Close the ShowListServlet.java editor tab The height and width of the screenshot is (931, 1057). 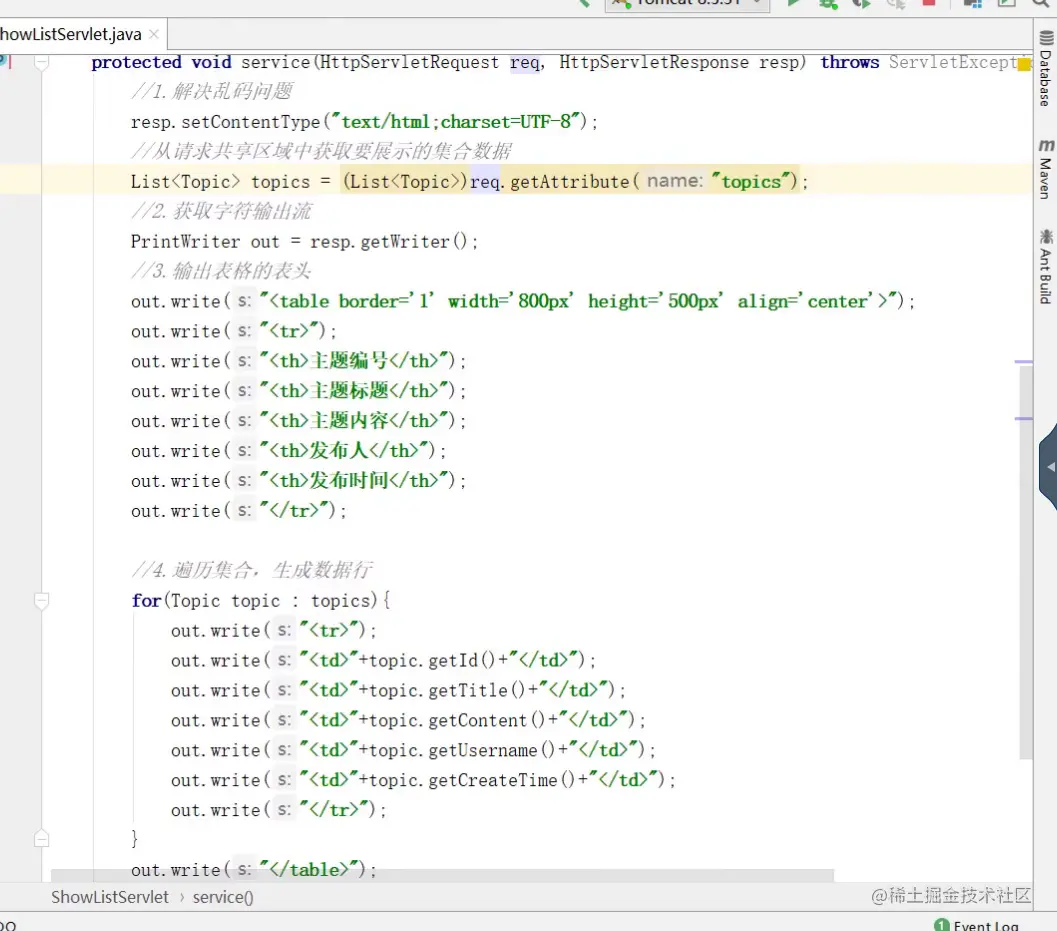click(x=154, y=34)
